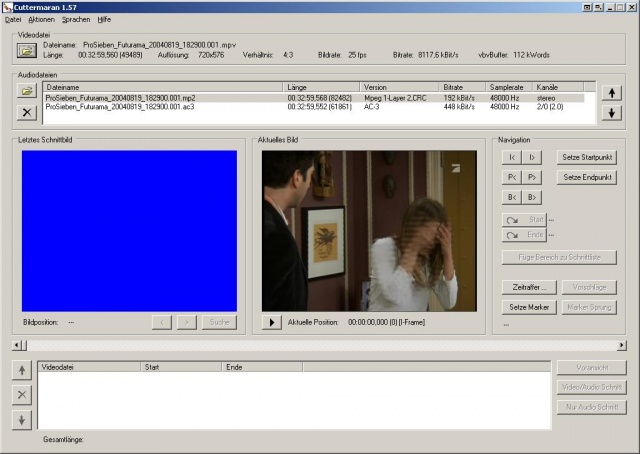Remove the selected audio file with X
This screenshot has height=454, width=640.
point(26,112)
